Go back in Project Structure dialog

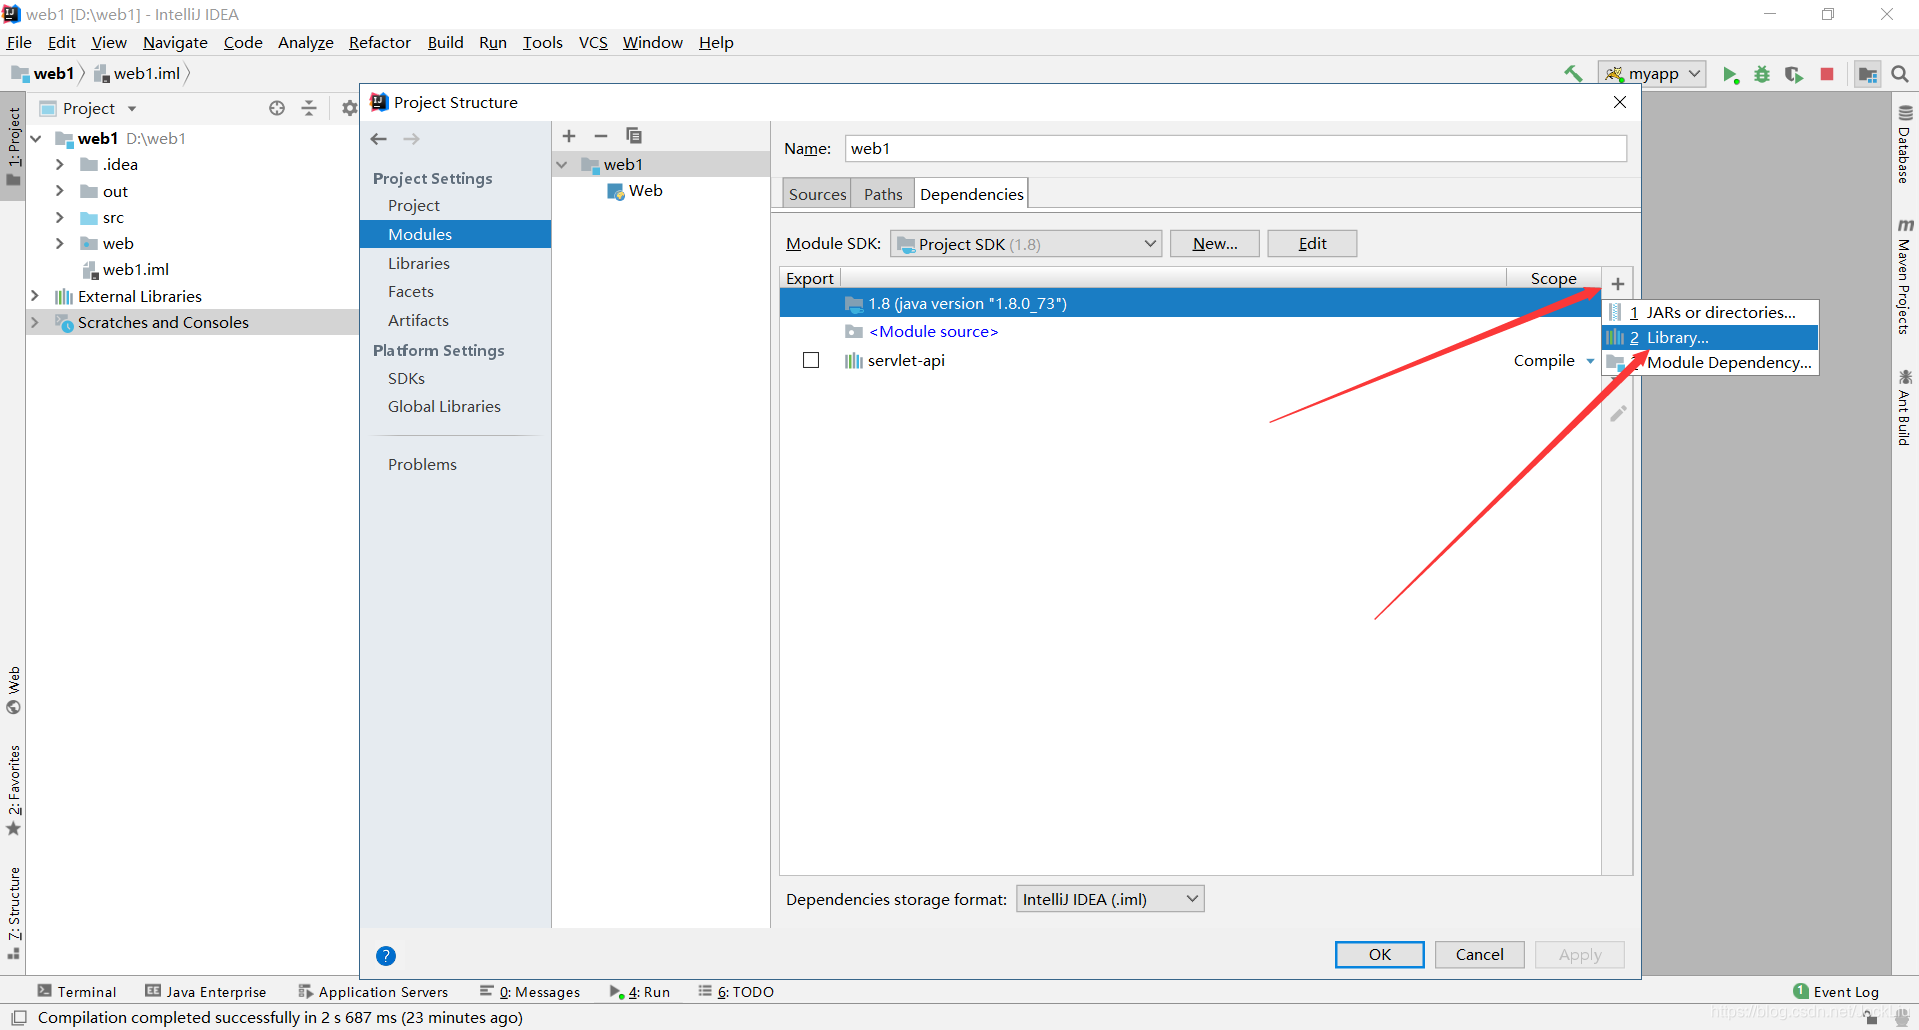[378, 139]
